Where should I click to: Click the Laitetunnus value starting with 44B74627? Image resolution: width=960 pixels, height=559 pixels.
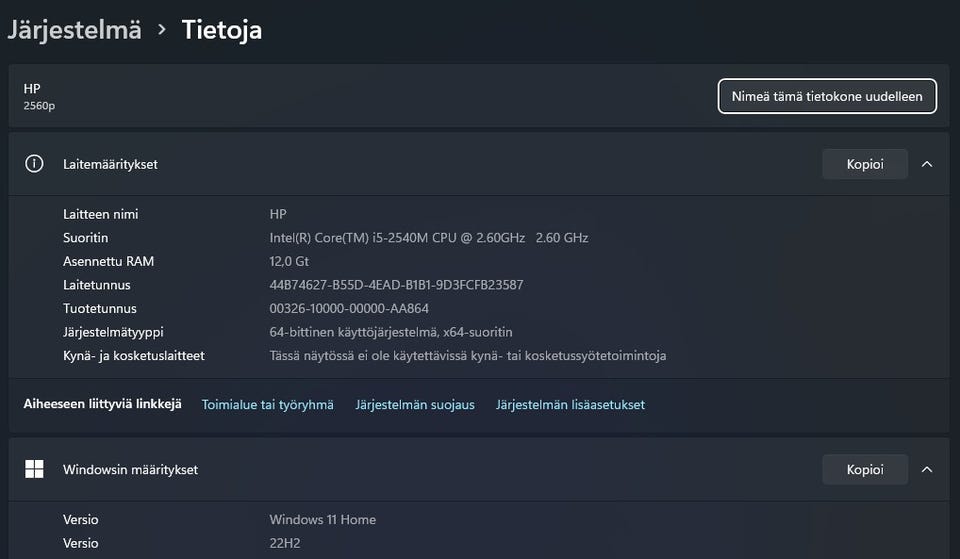click(x=396, y=285)
